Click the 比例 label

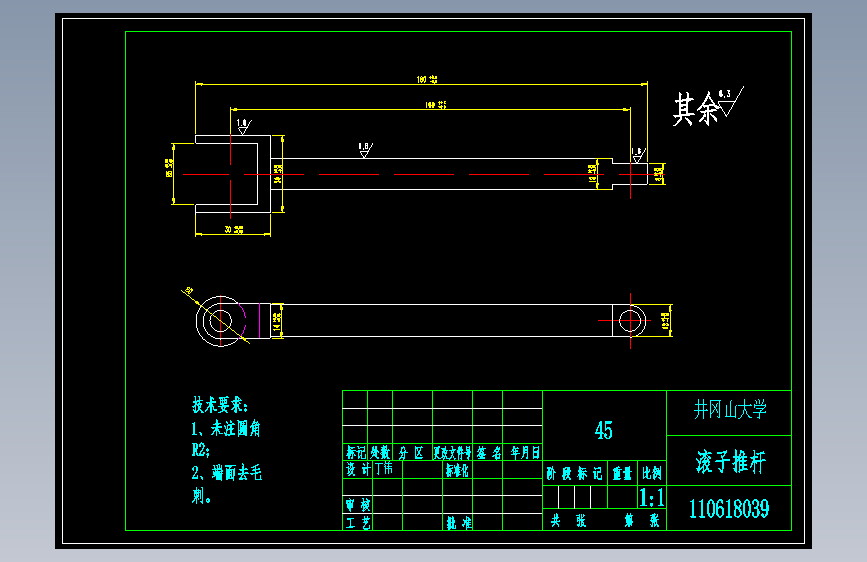pyautogui.click(x=651, y=473)
